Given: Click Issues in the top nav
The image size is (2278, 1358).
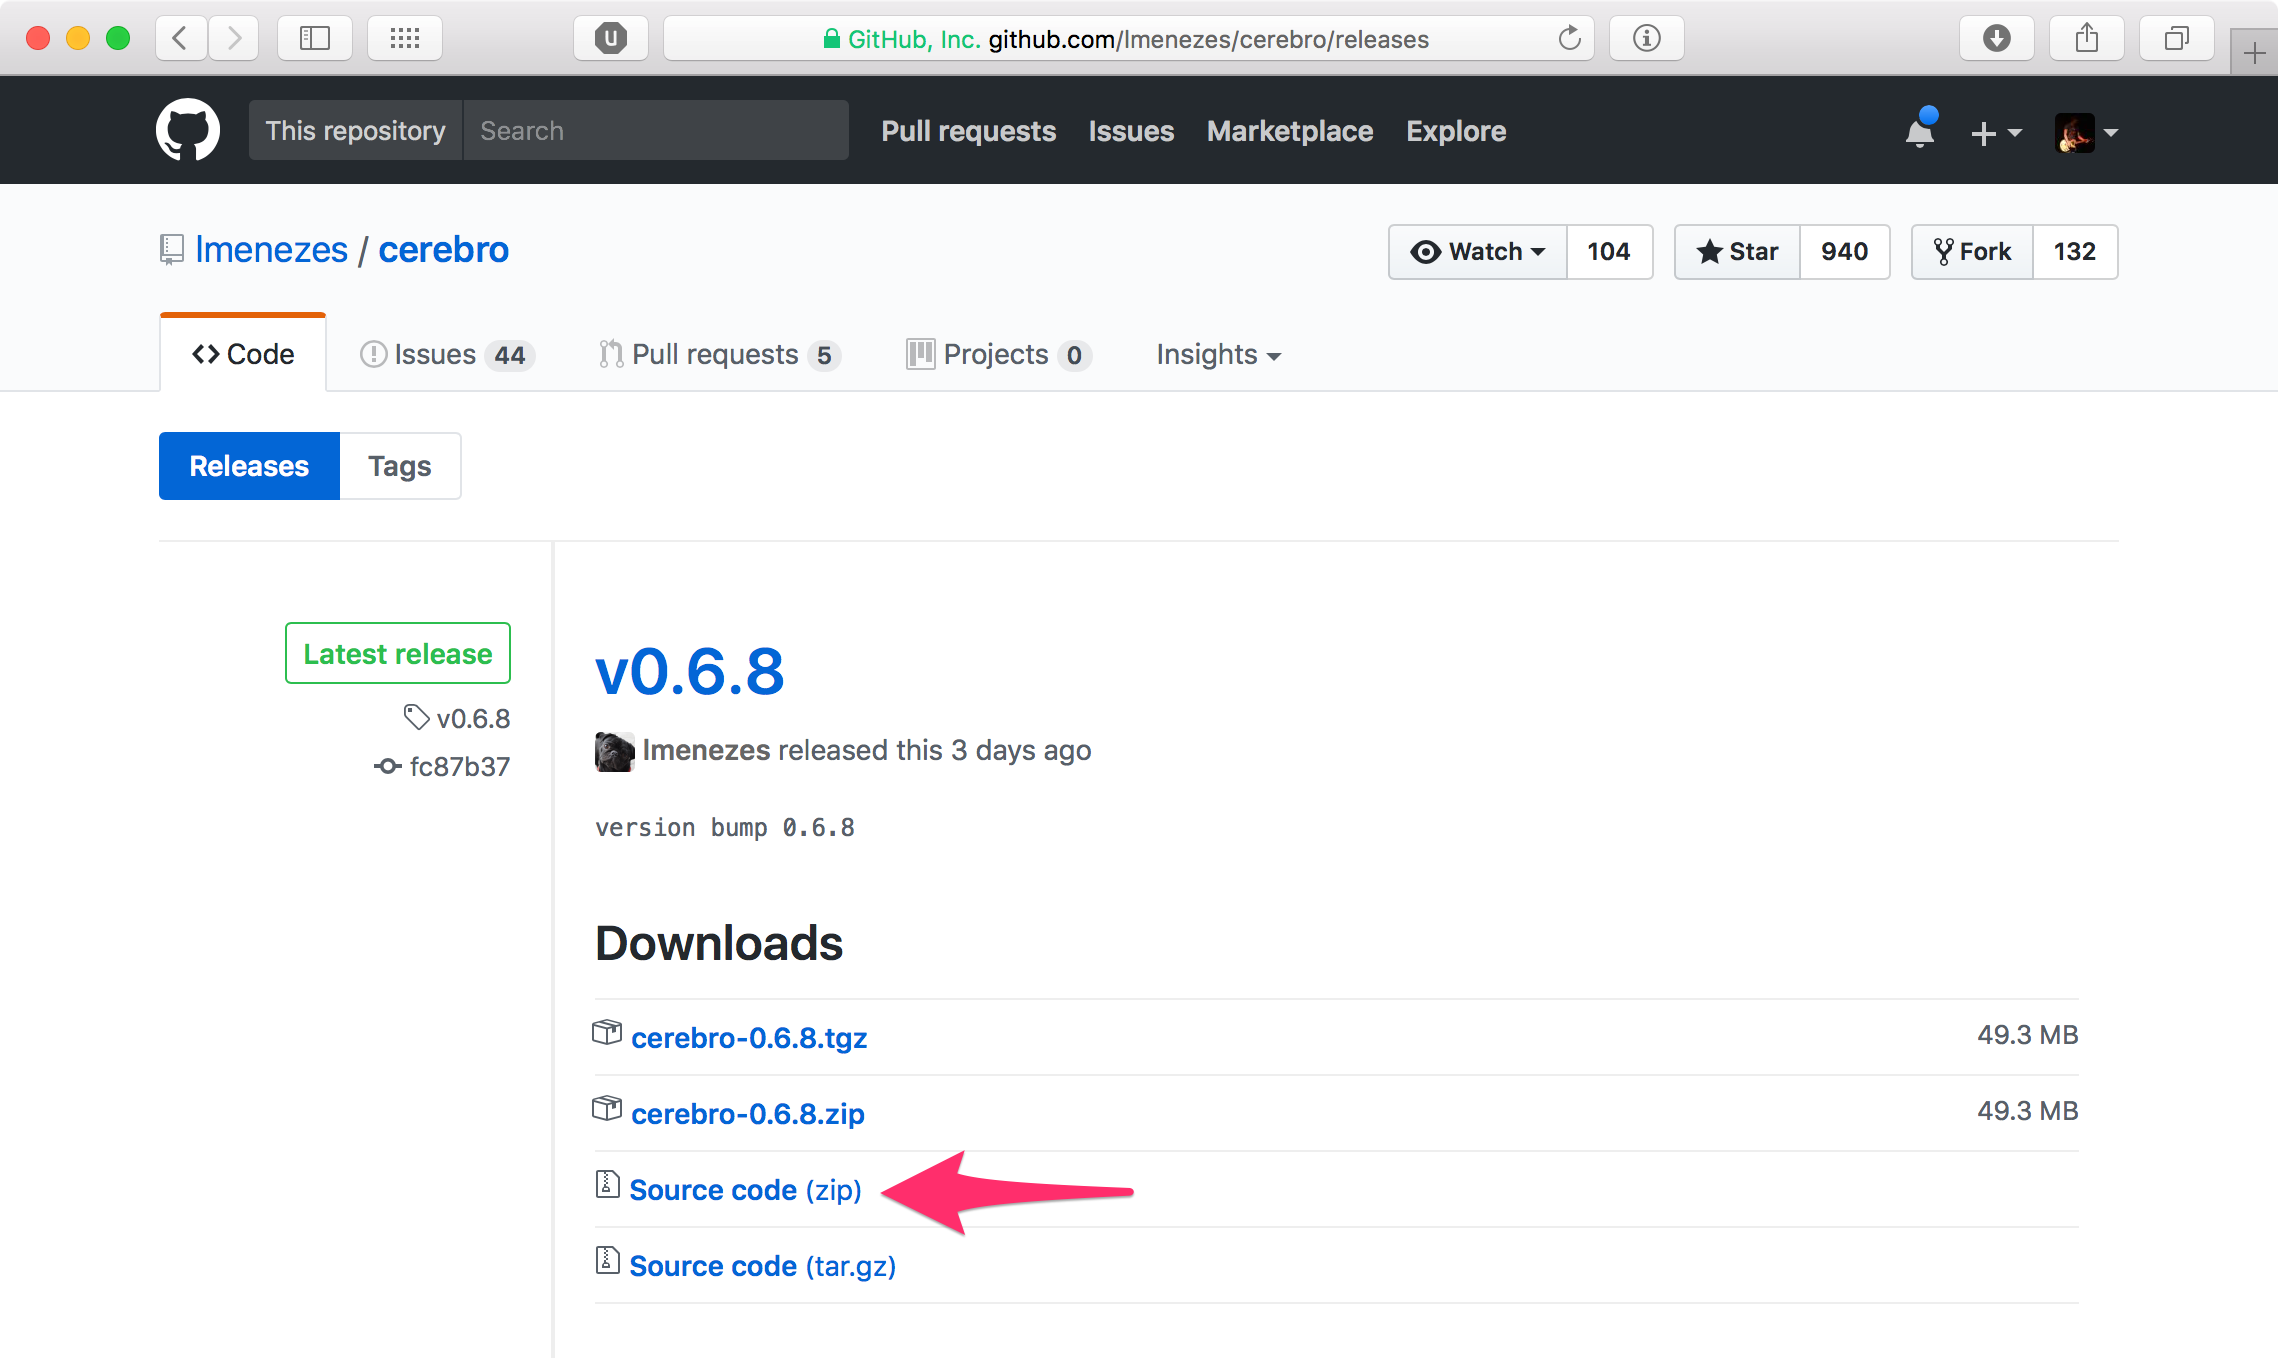Looking at the screenshot, I should pyautogui.click(x=1131, y=131).
